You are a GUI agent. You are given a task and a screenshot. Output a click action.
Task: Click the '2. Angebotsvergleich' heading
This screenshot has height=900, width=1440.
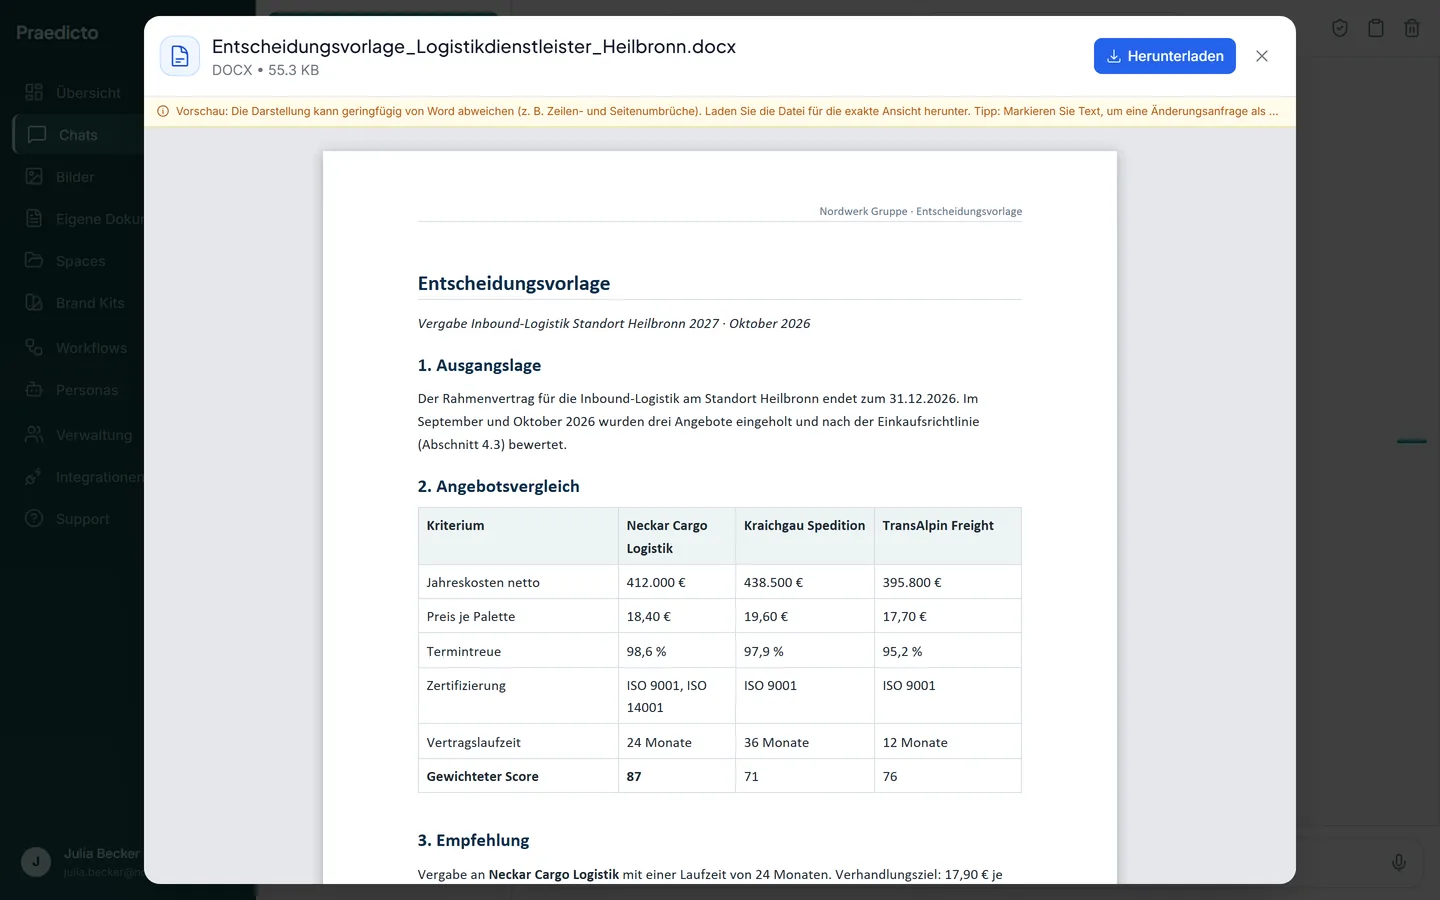pyautogui.click(x=498, y=486)
